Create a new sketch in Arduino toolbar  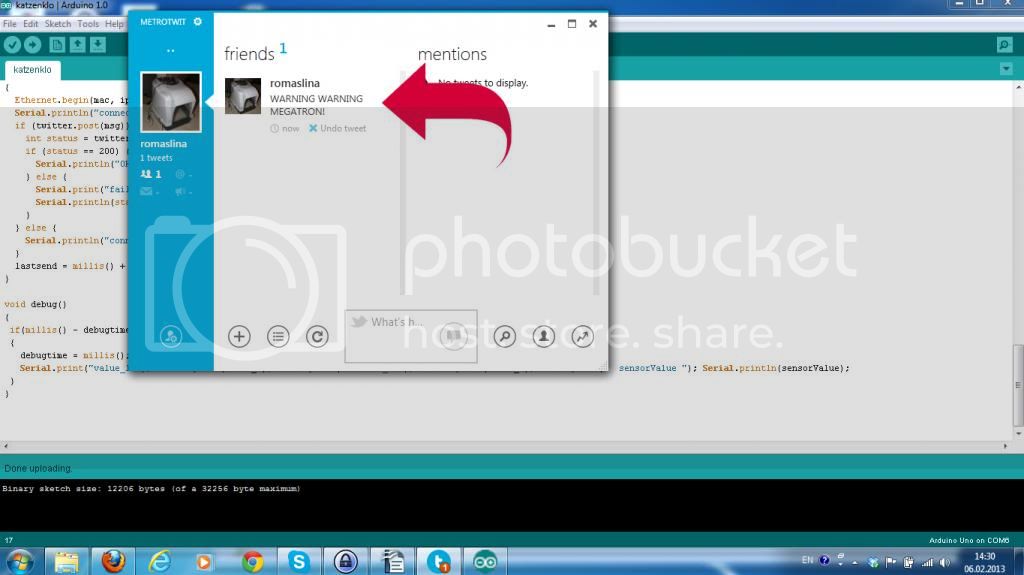click(x=57, y=44)
